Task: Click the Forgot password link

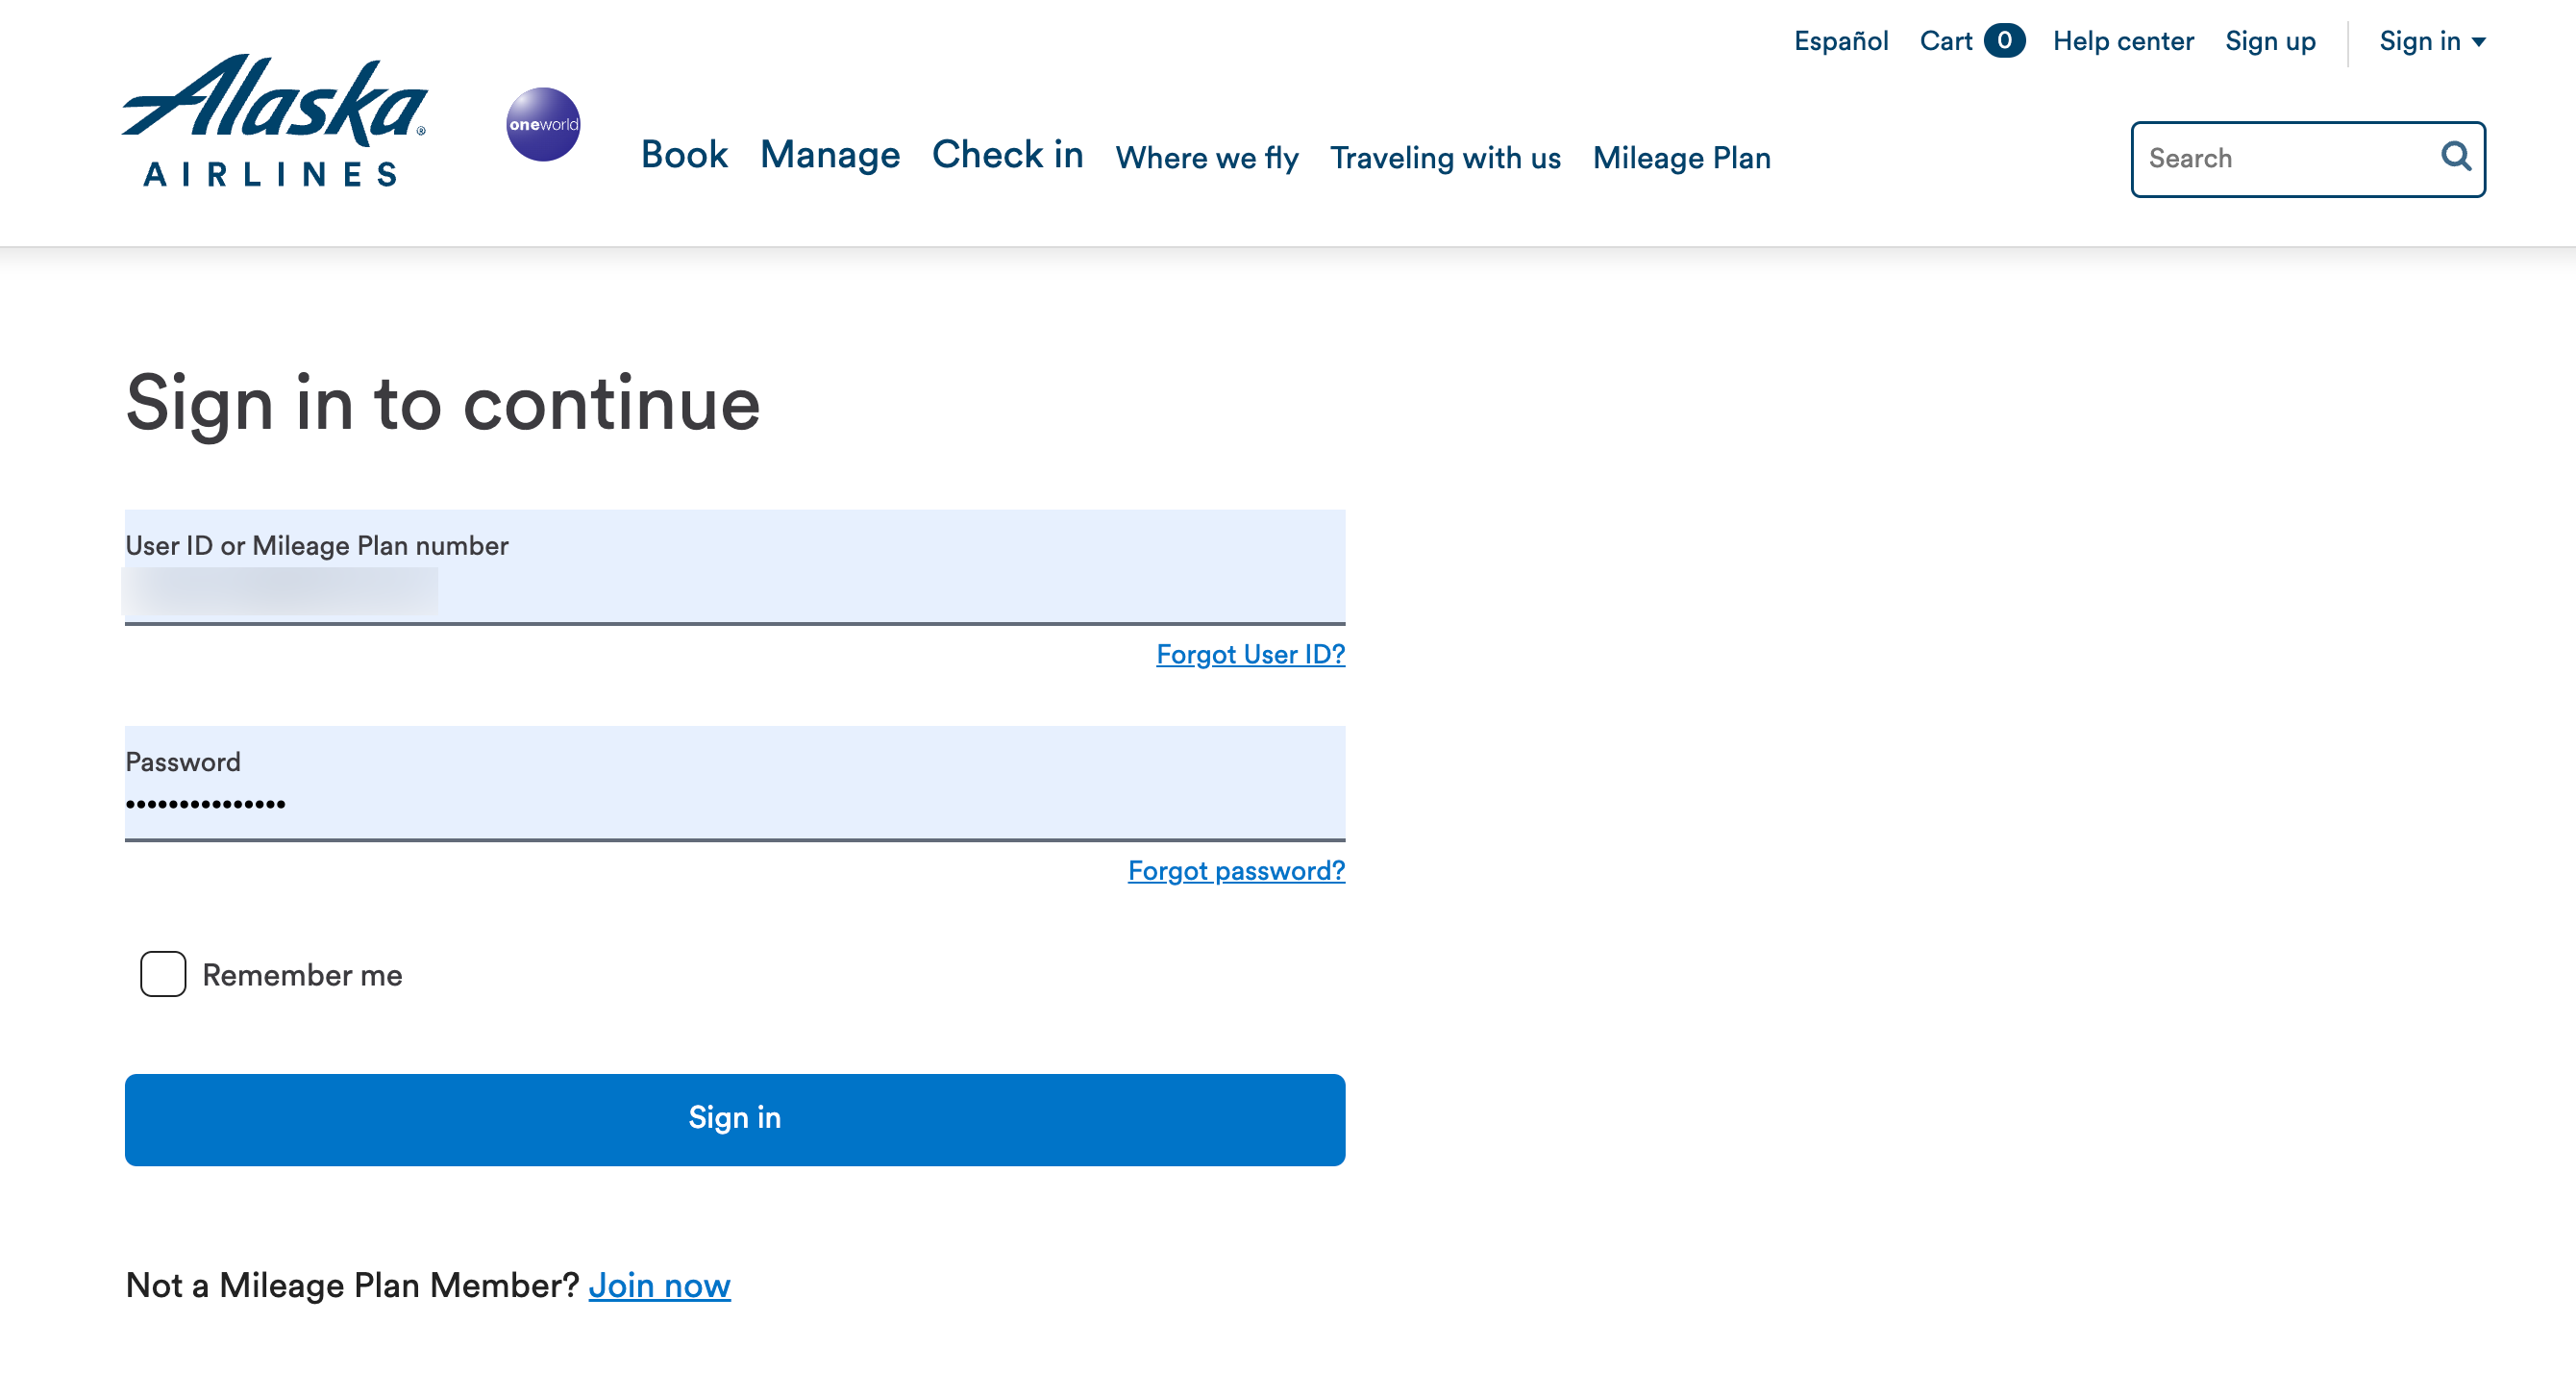Action: coord(1235,872)
